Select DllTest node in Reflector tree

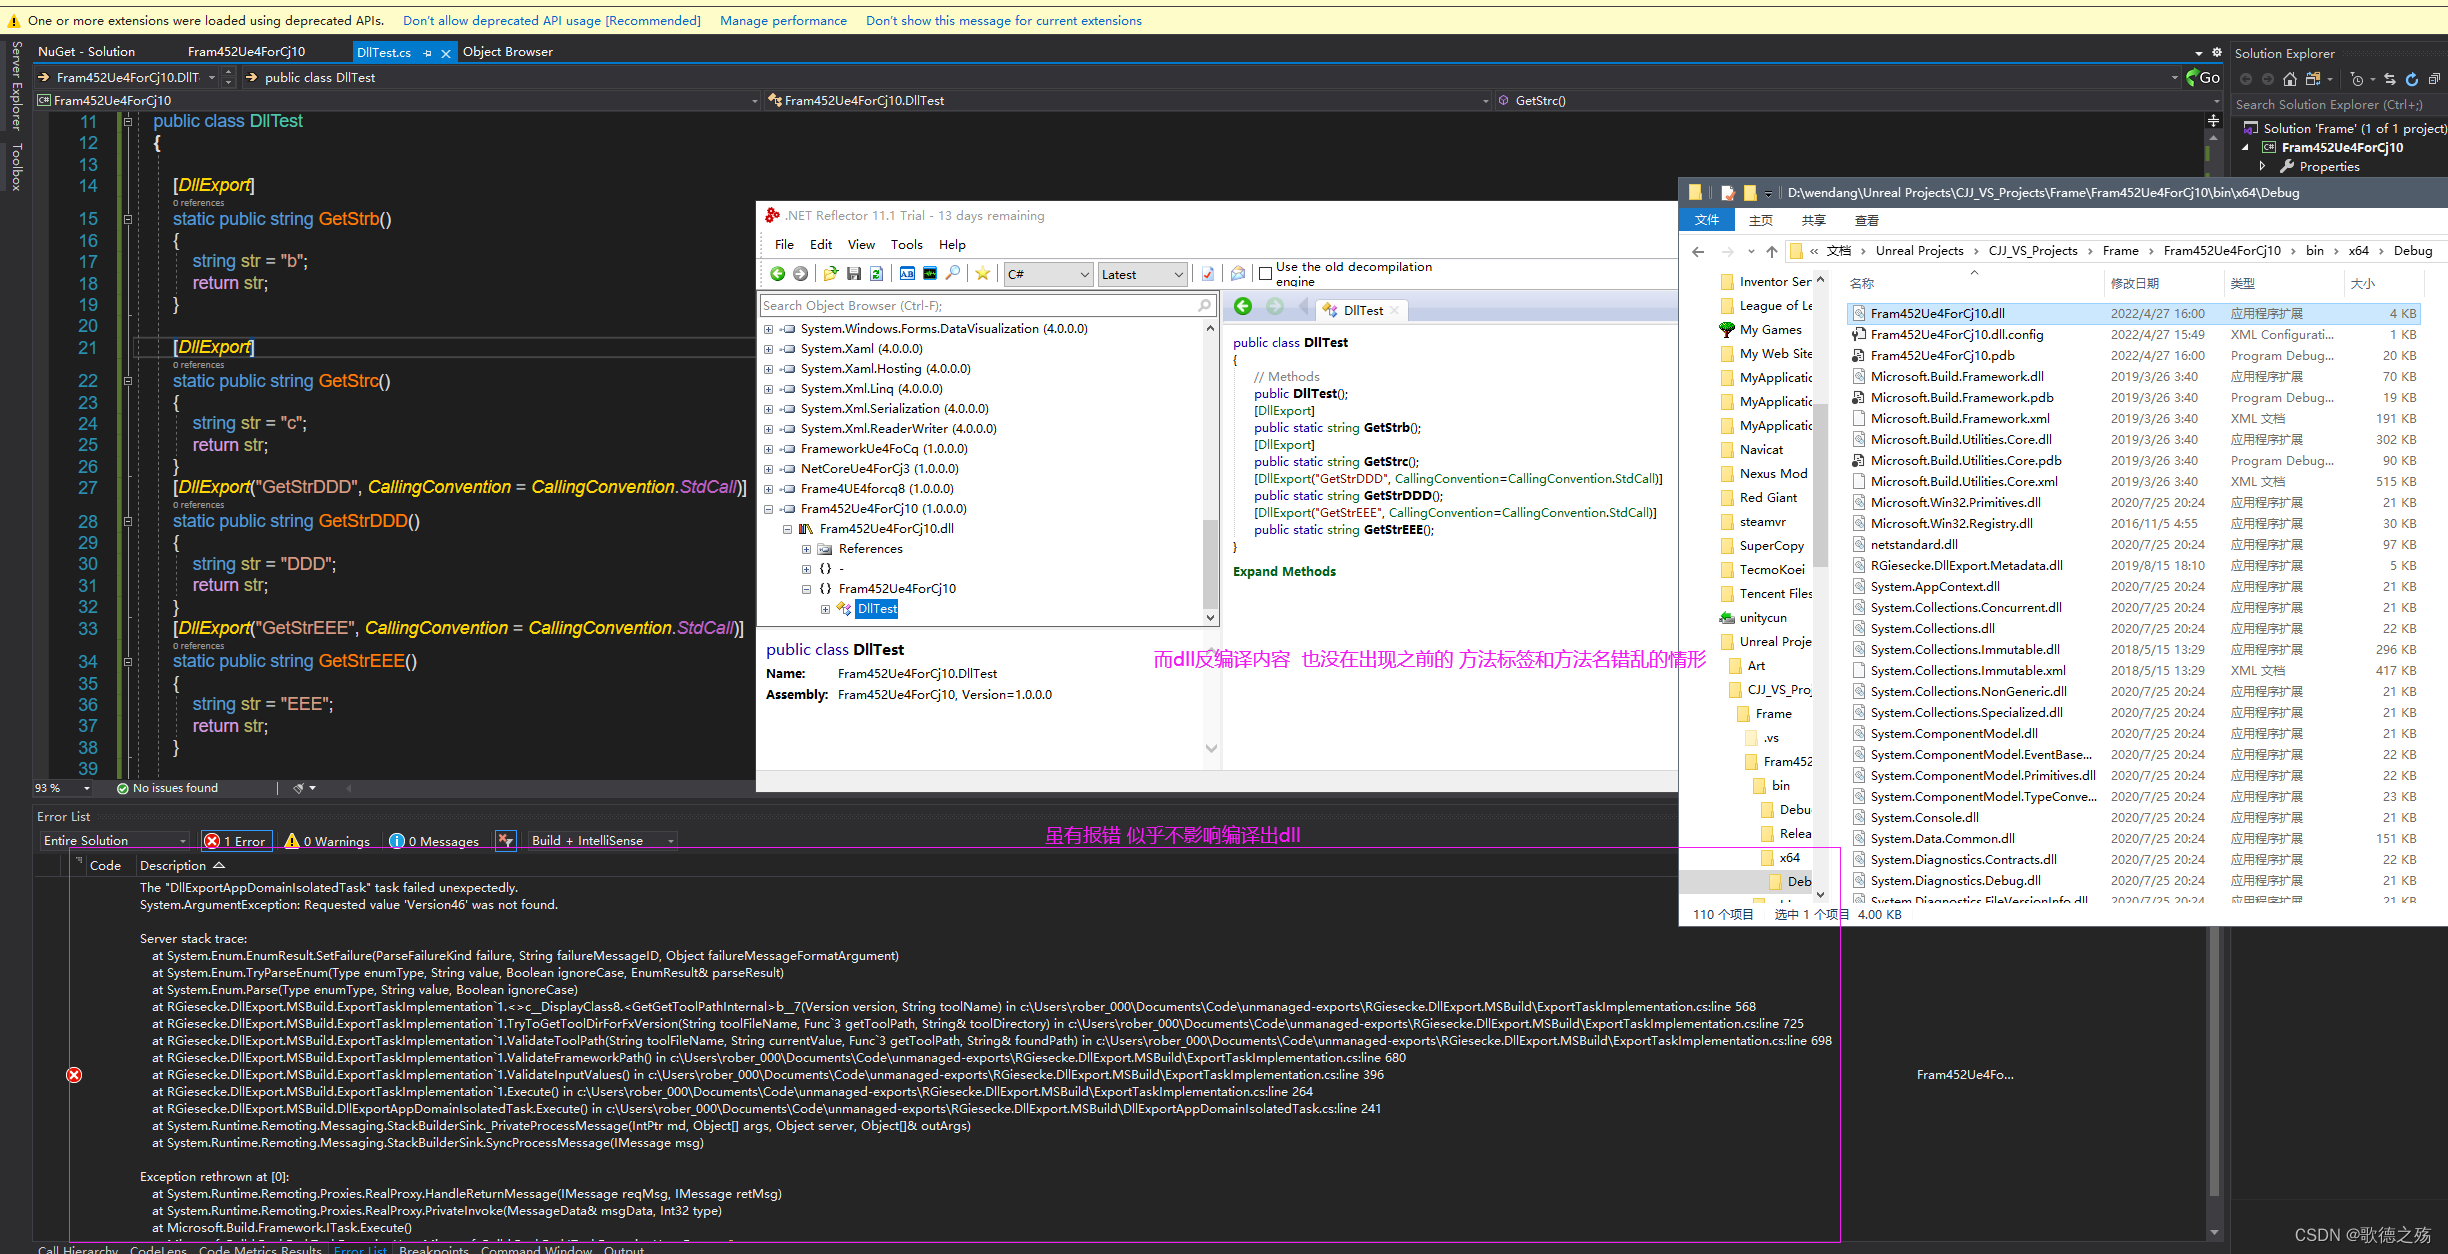click(x=877, y=609)
